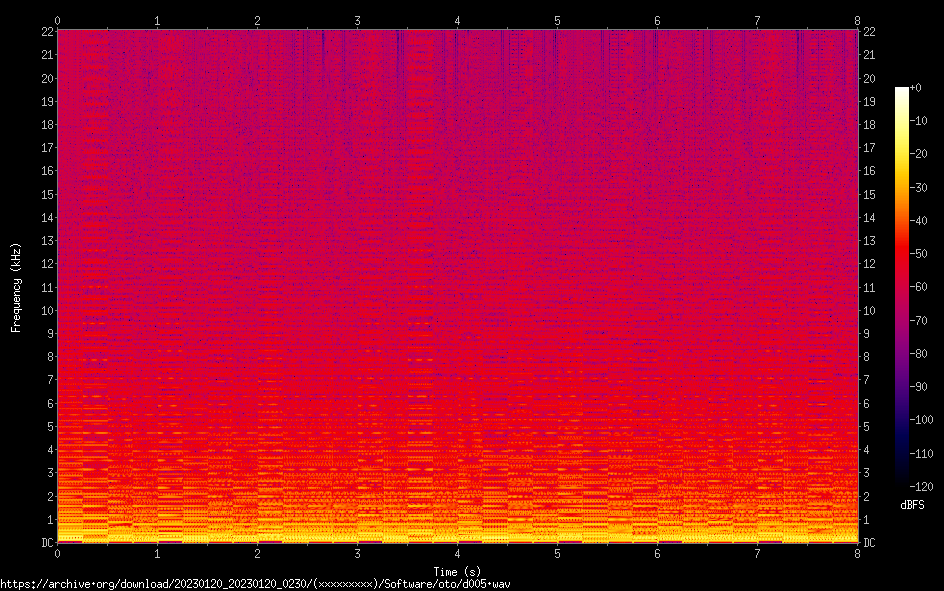The image size is (944, 591).
Task: Click the '+0' label on the dBFS scale
Action: [x=922, y=89]
